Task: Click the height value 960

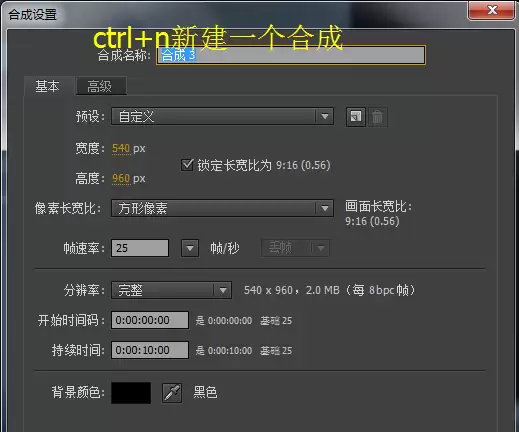Action: tap(121, 178)
